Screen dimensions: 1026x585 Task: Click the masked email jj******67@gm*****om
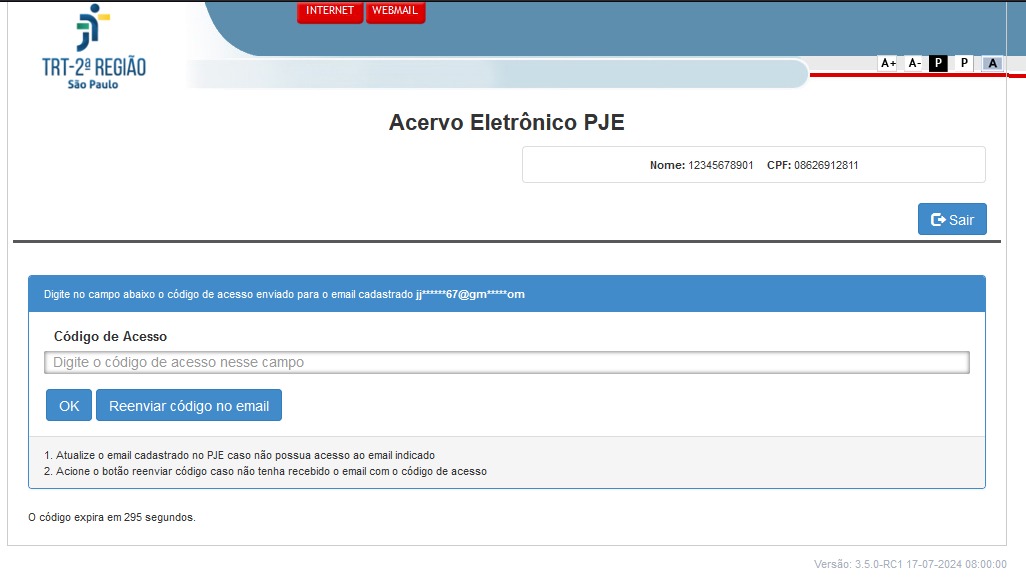470,294
